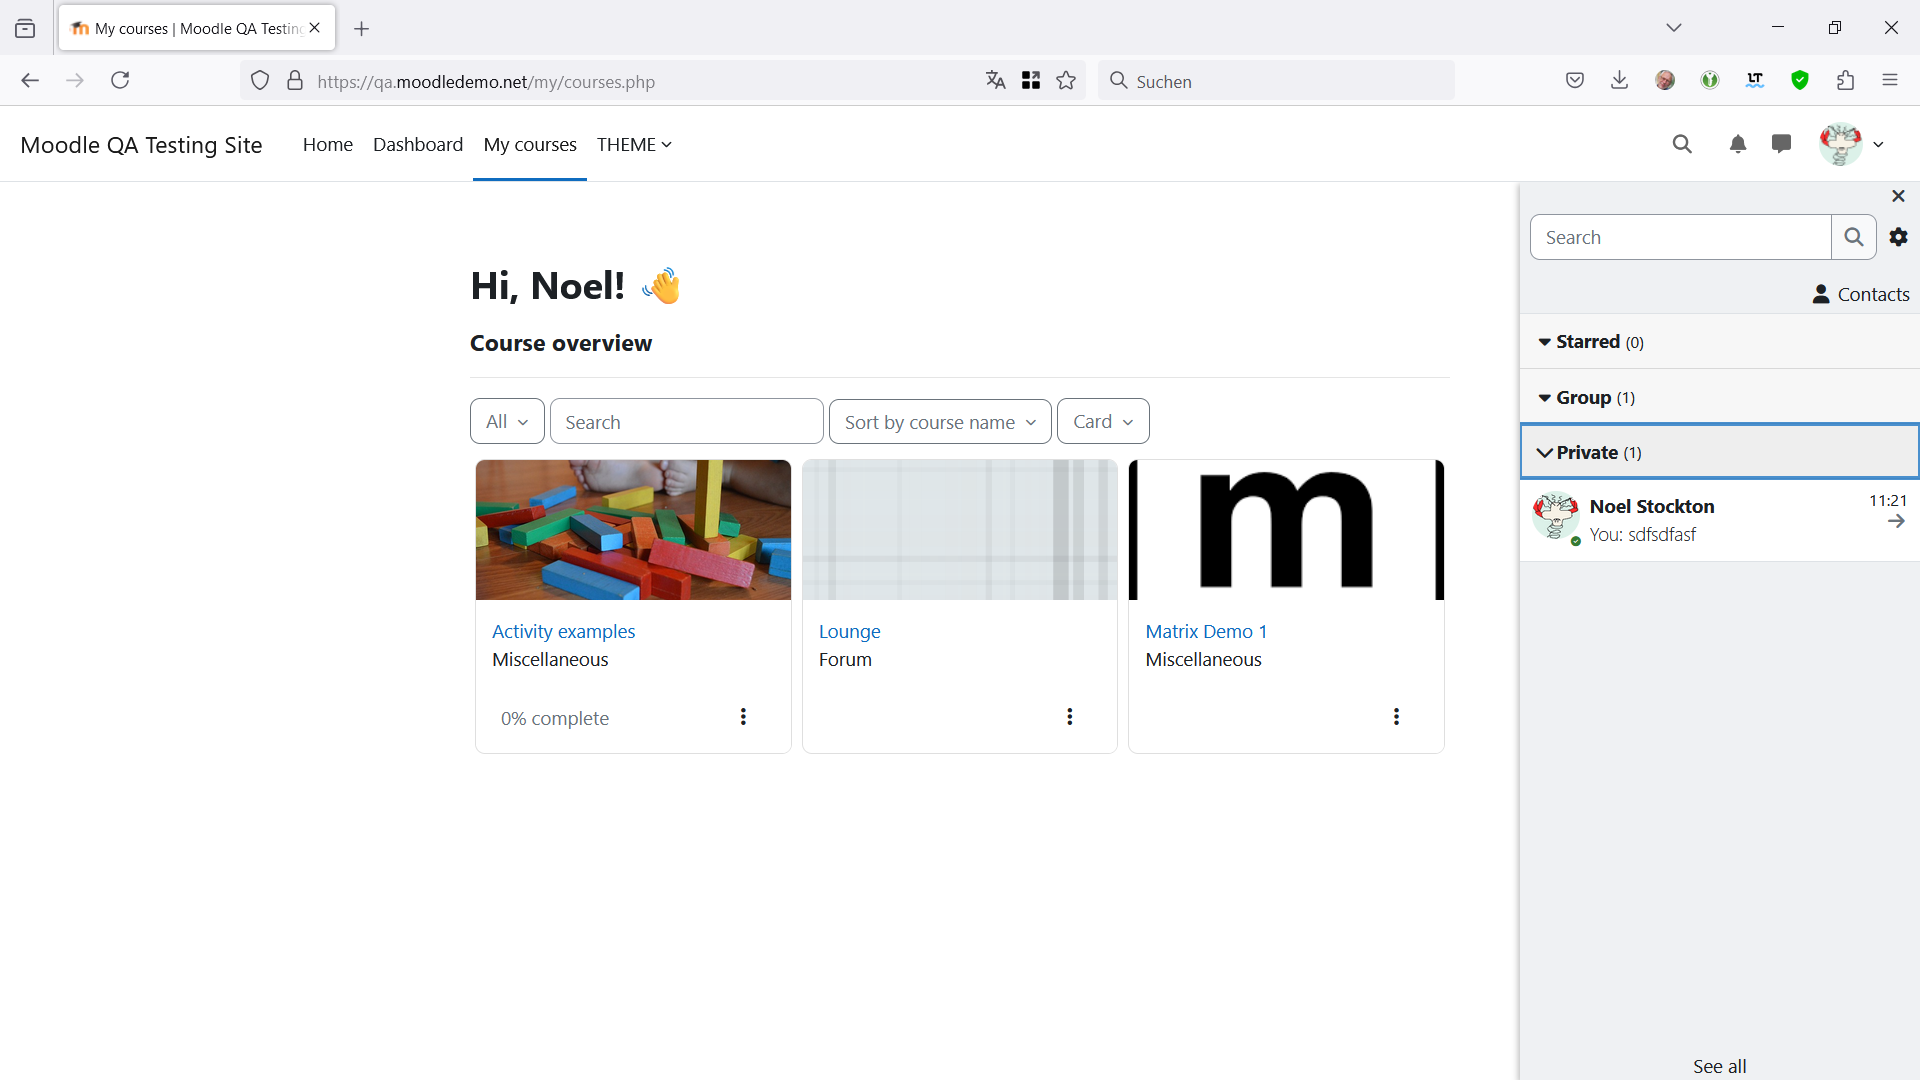Click the browser back arrow
The image size is (1920, 1080).
pyautogui.click(x=30, y=81)
